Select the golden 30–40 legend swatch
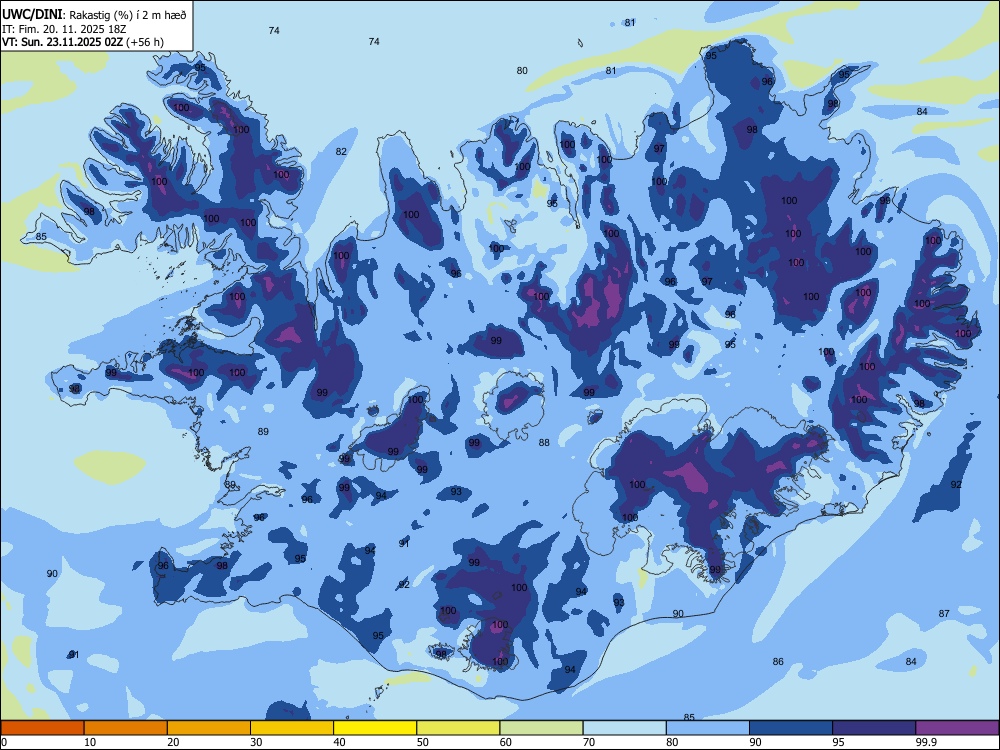The width and height of the screenshot is (1000, 750). 292,728
